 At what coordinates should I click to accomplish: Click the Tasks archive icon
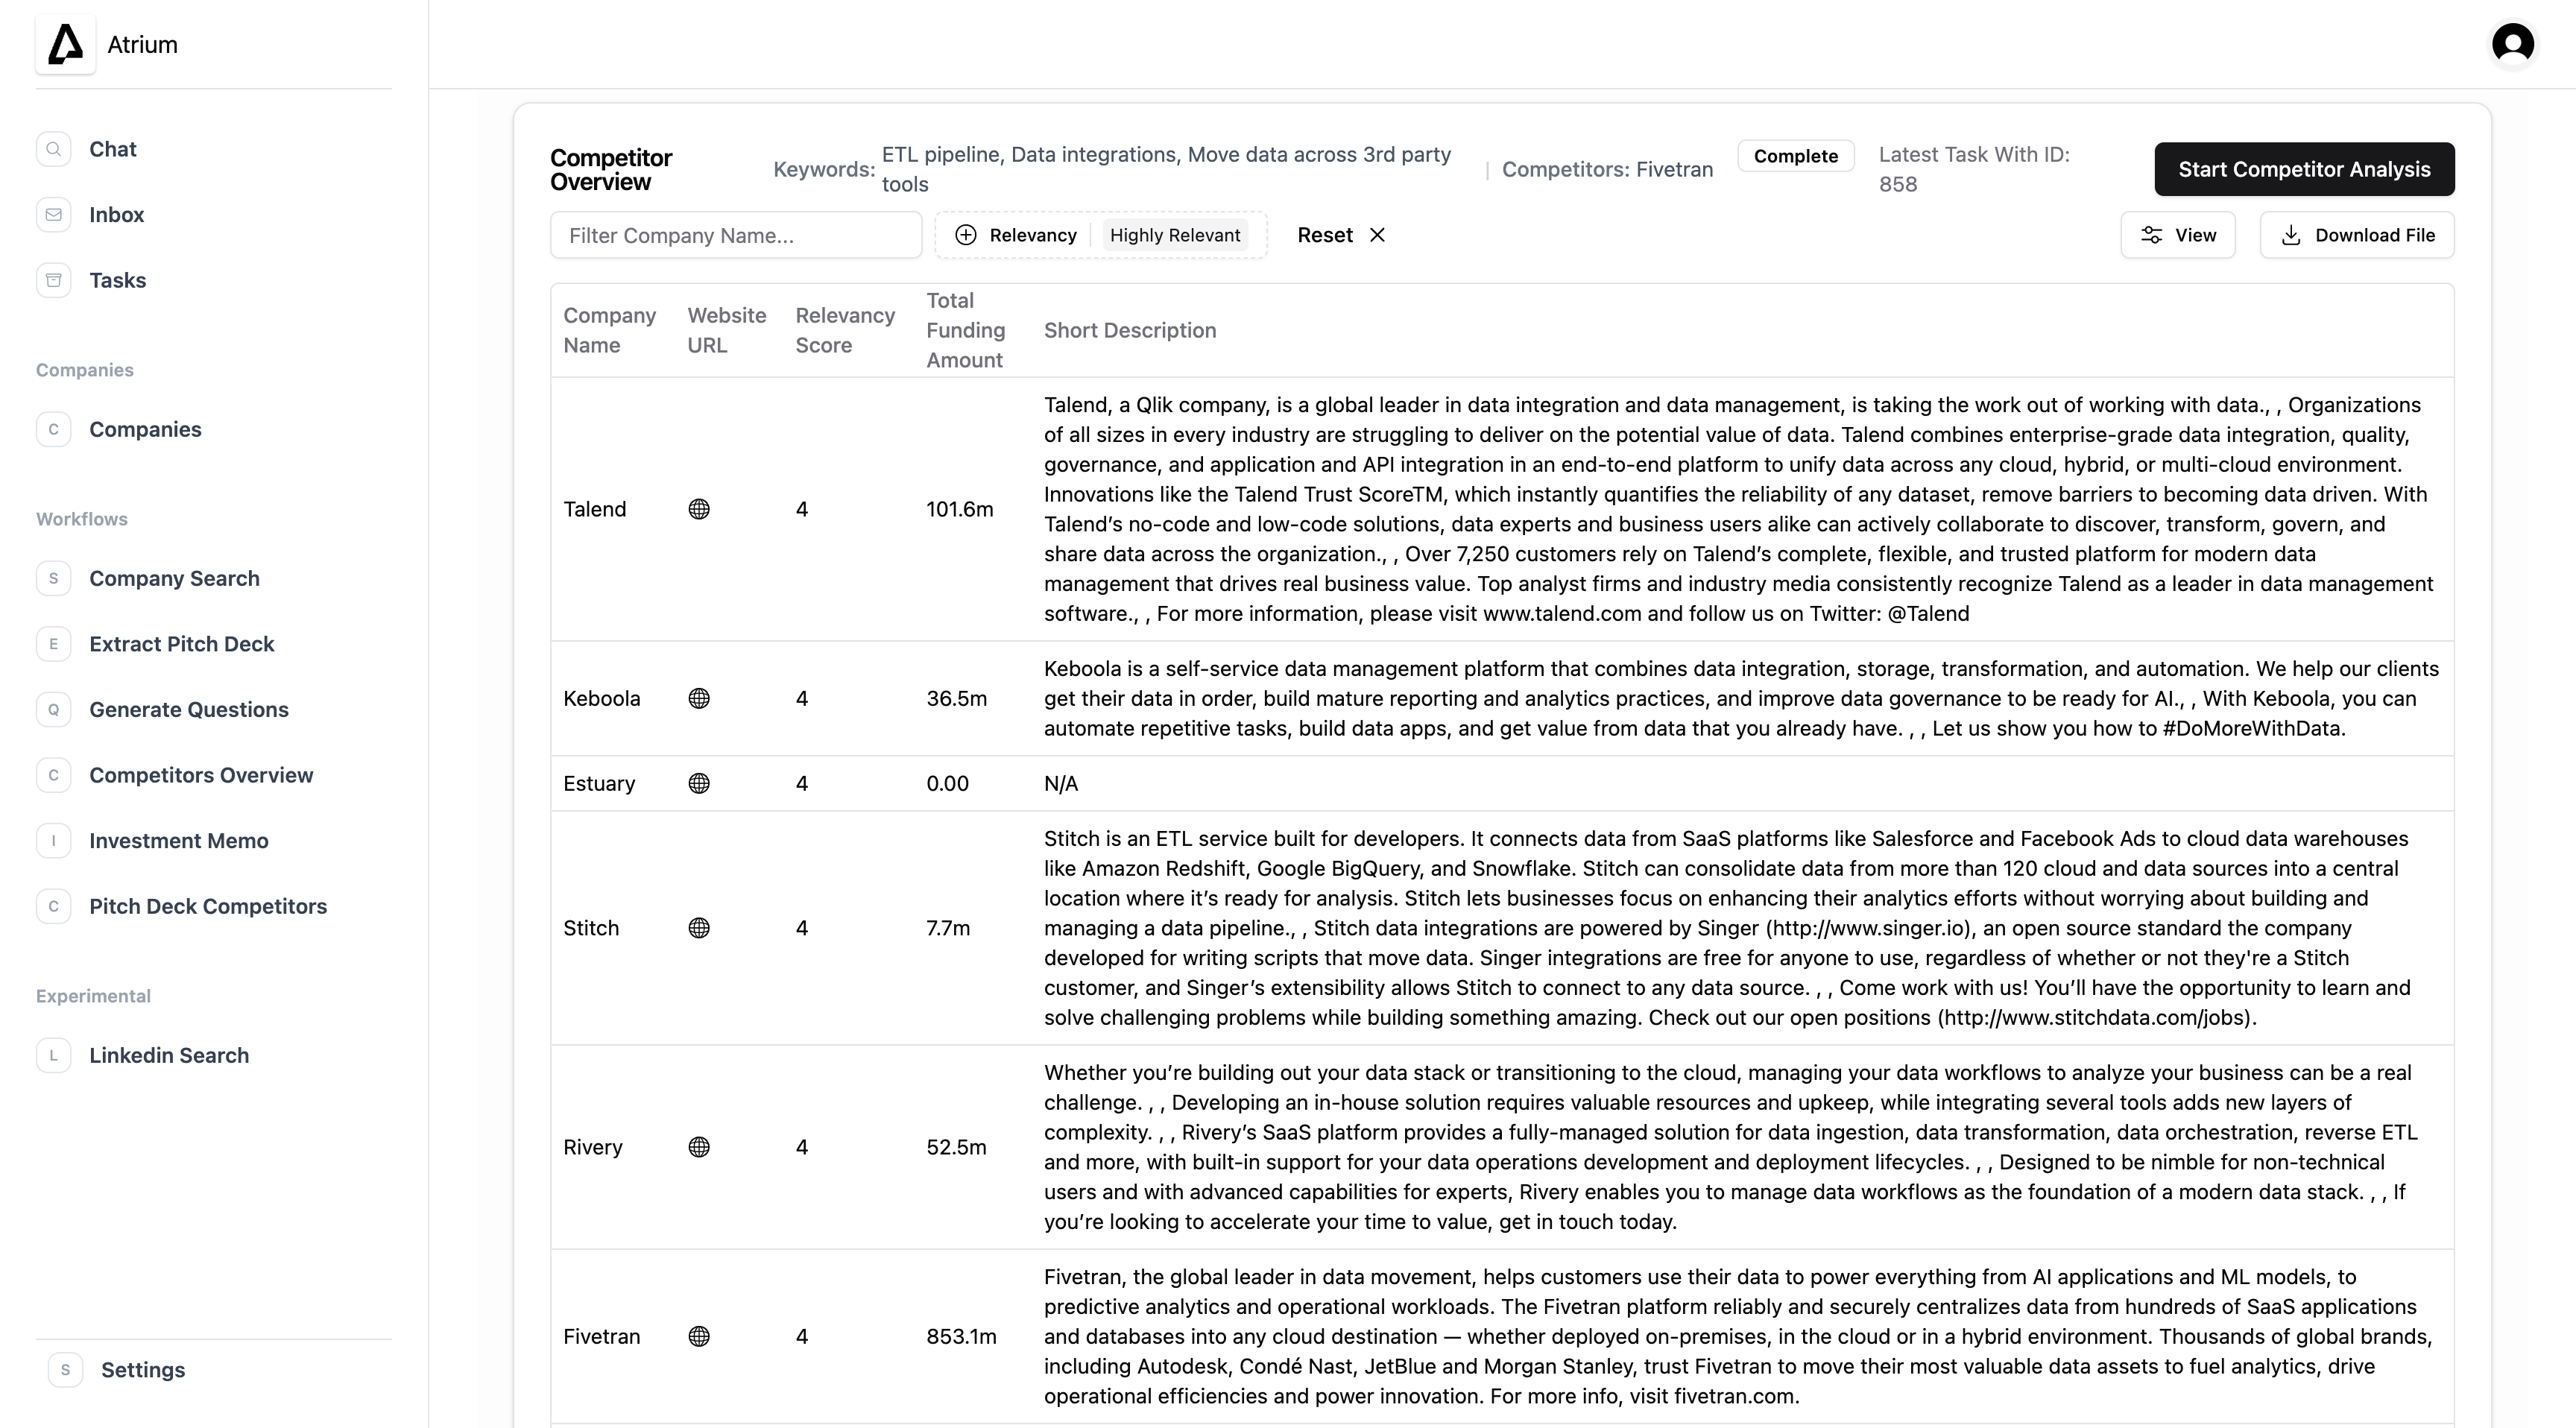54,280
